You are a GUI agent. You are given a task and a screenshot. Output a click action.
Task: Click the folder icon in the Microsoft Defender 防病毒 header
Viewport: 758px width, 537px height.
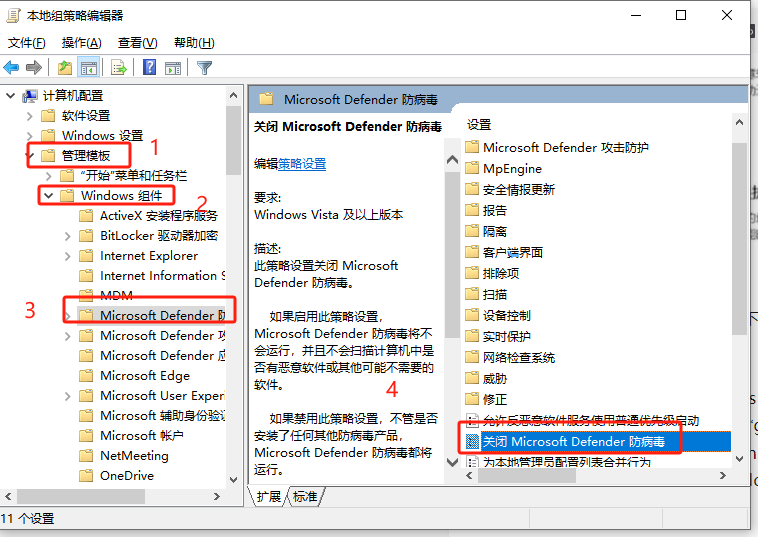tap(266, 99)
